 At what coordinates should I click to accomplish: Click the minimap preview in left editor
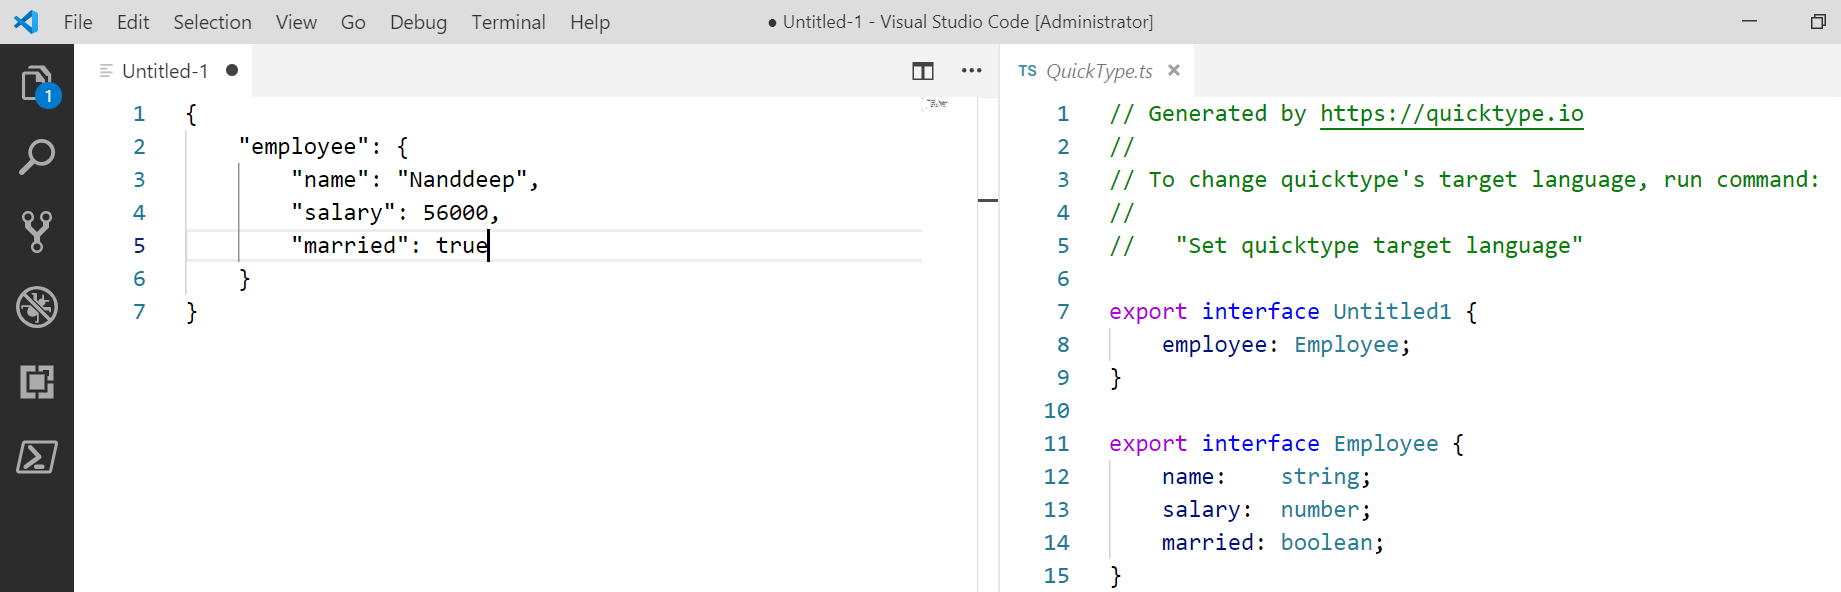[x=936, y=103]
